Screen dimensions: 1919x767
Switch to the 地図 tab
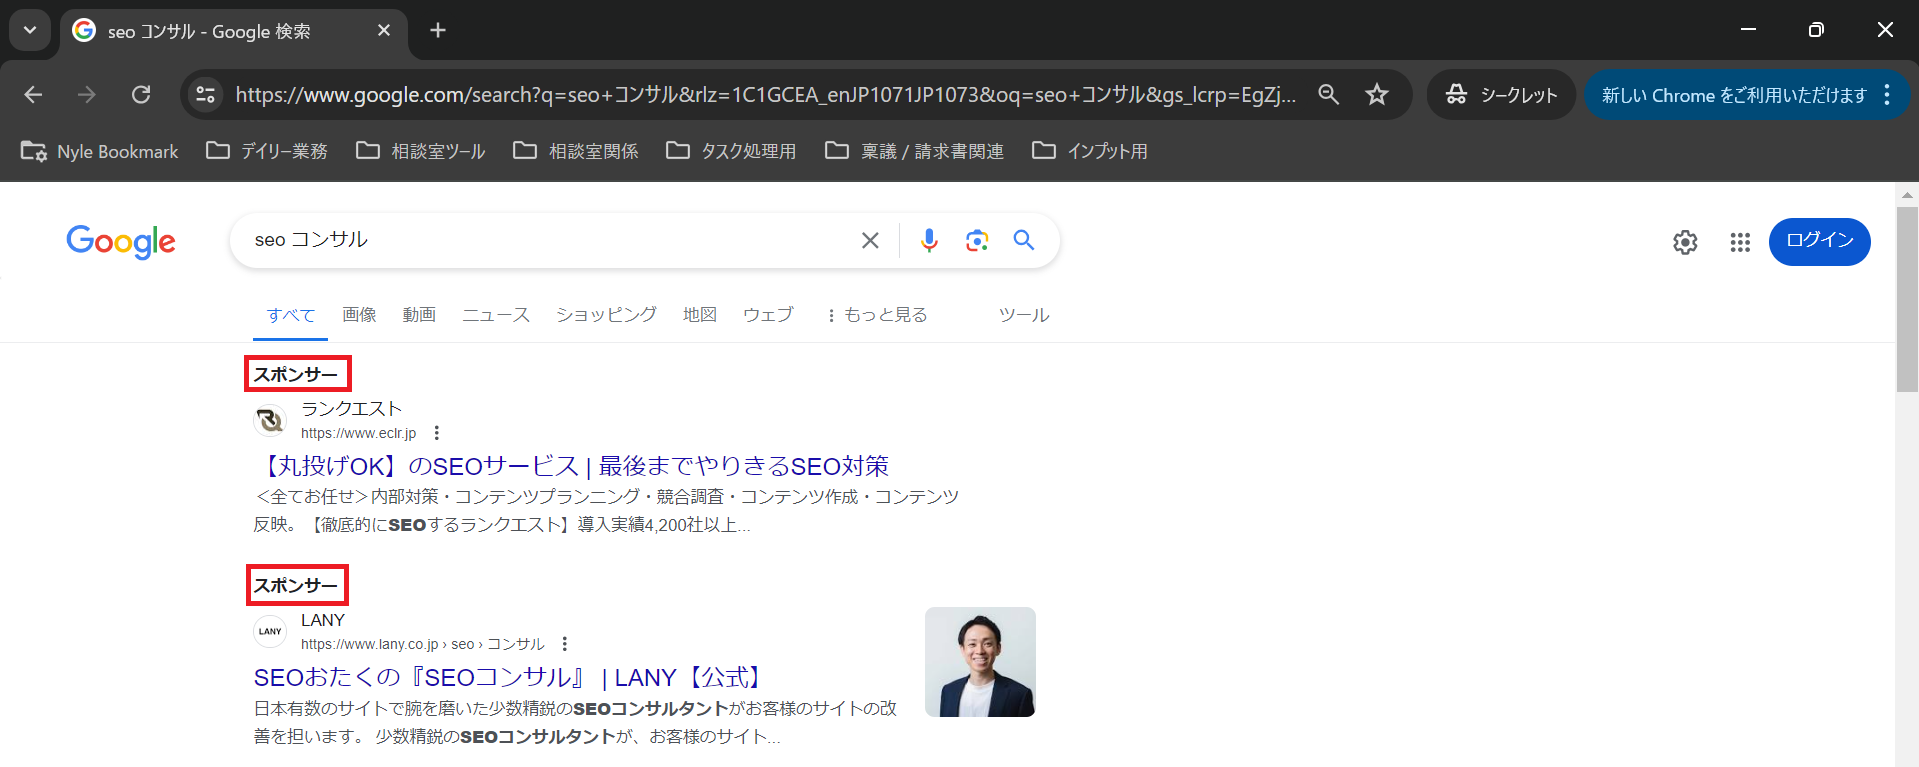pos(700,315)
